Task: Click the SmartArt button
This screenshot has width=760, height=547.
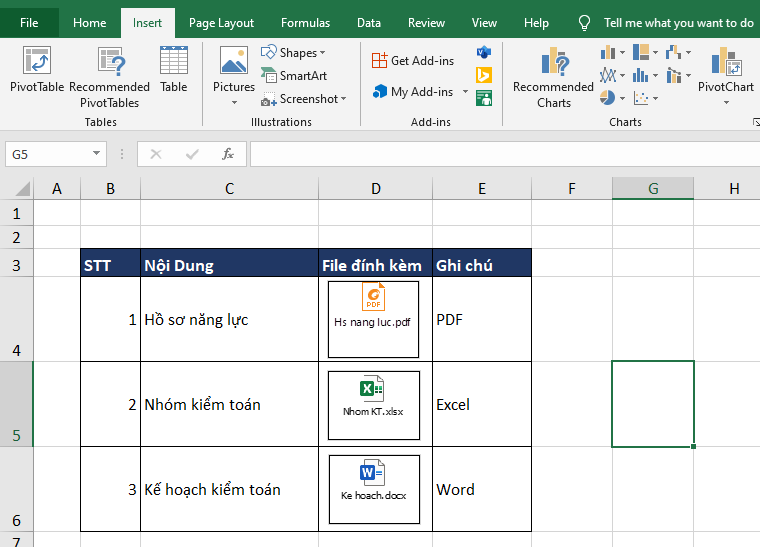Action: pyautogui.click(x=294, y=75)
